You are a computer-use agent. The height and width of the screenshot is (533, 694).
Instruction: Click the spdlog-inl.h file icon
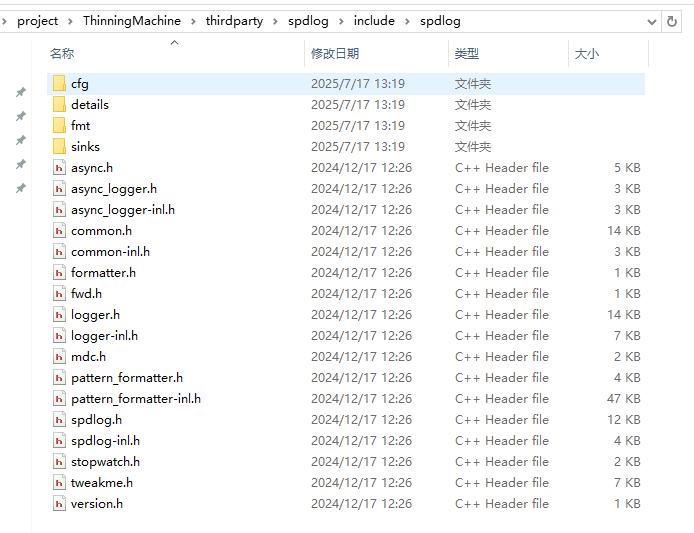59,440
